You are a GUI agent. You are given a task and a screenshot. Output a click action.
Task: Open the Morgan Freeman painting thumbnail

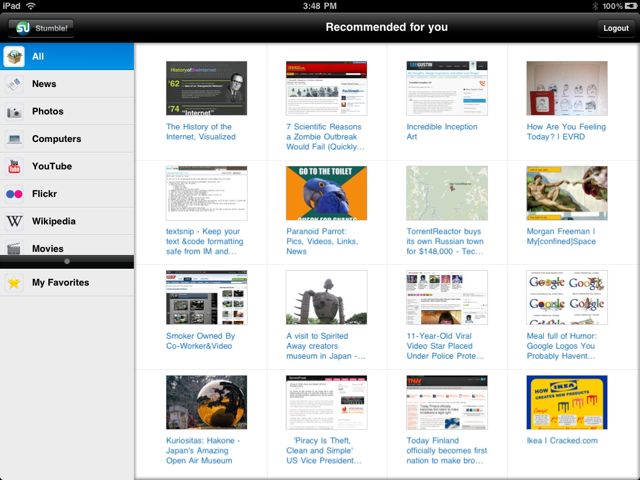[x=567, y=193]
